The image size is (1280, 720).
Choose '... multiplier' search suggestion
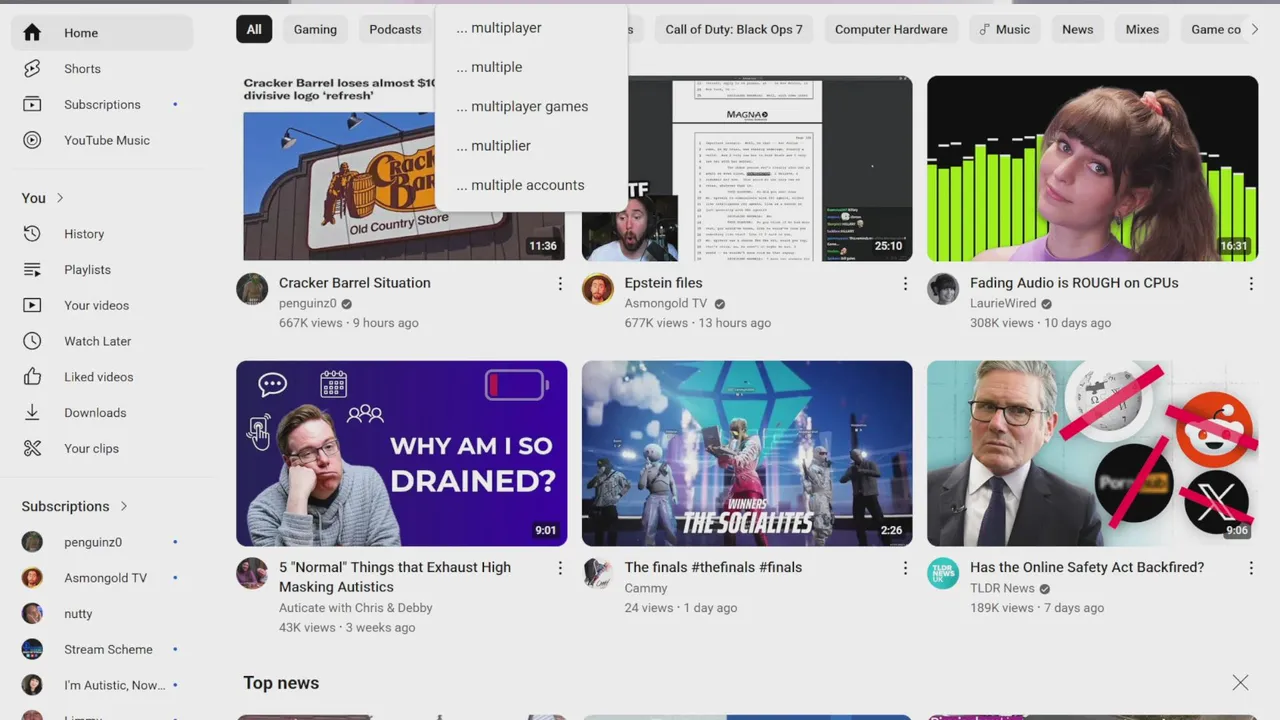pyautogui.click(x=531, y=146)
